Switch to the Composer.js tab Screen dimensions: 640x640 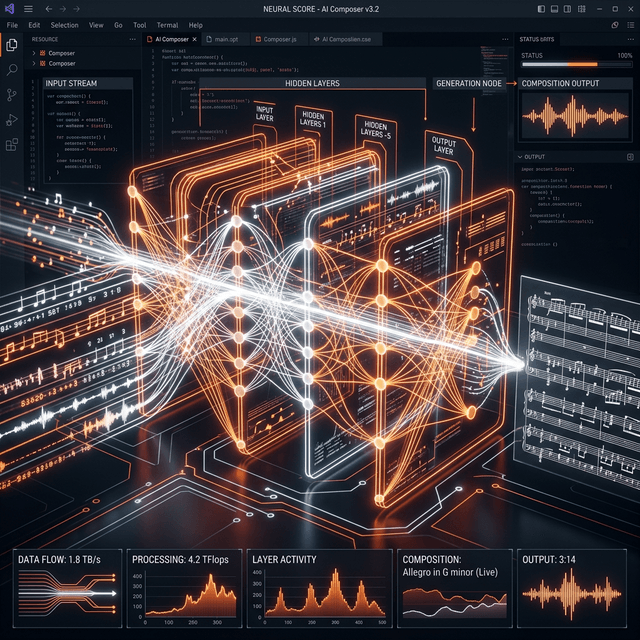(280, 39)
